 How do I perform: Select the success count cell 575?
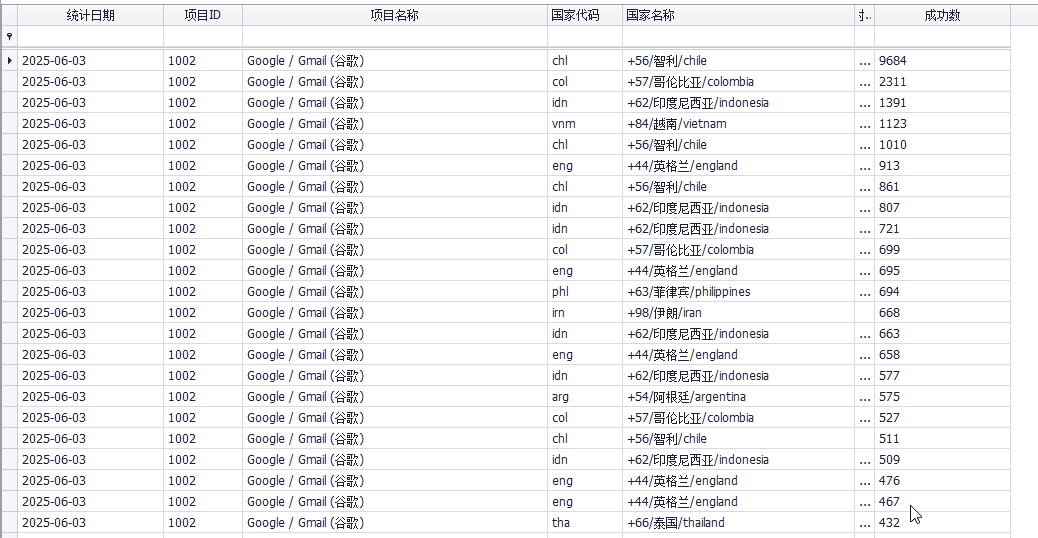pos(942,397)
